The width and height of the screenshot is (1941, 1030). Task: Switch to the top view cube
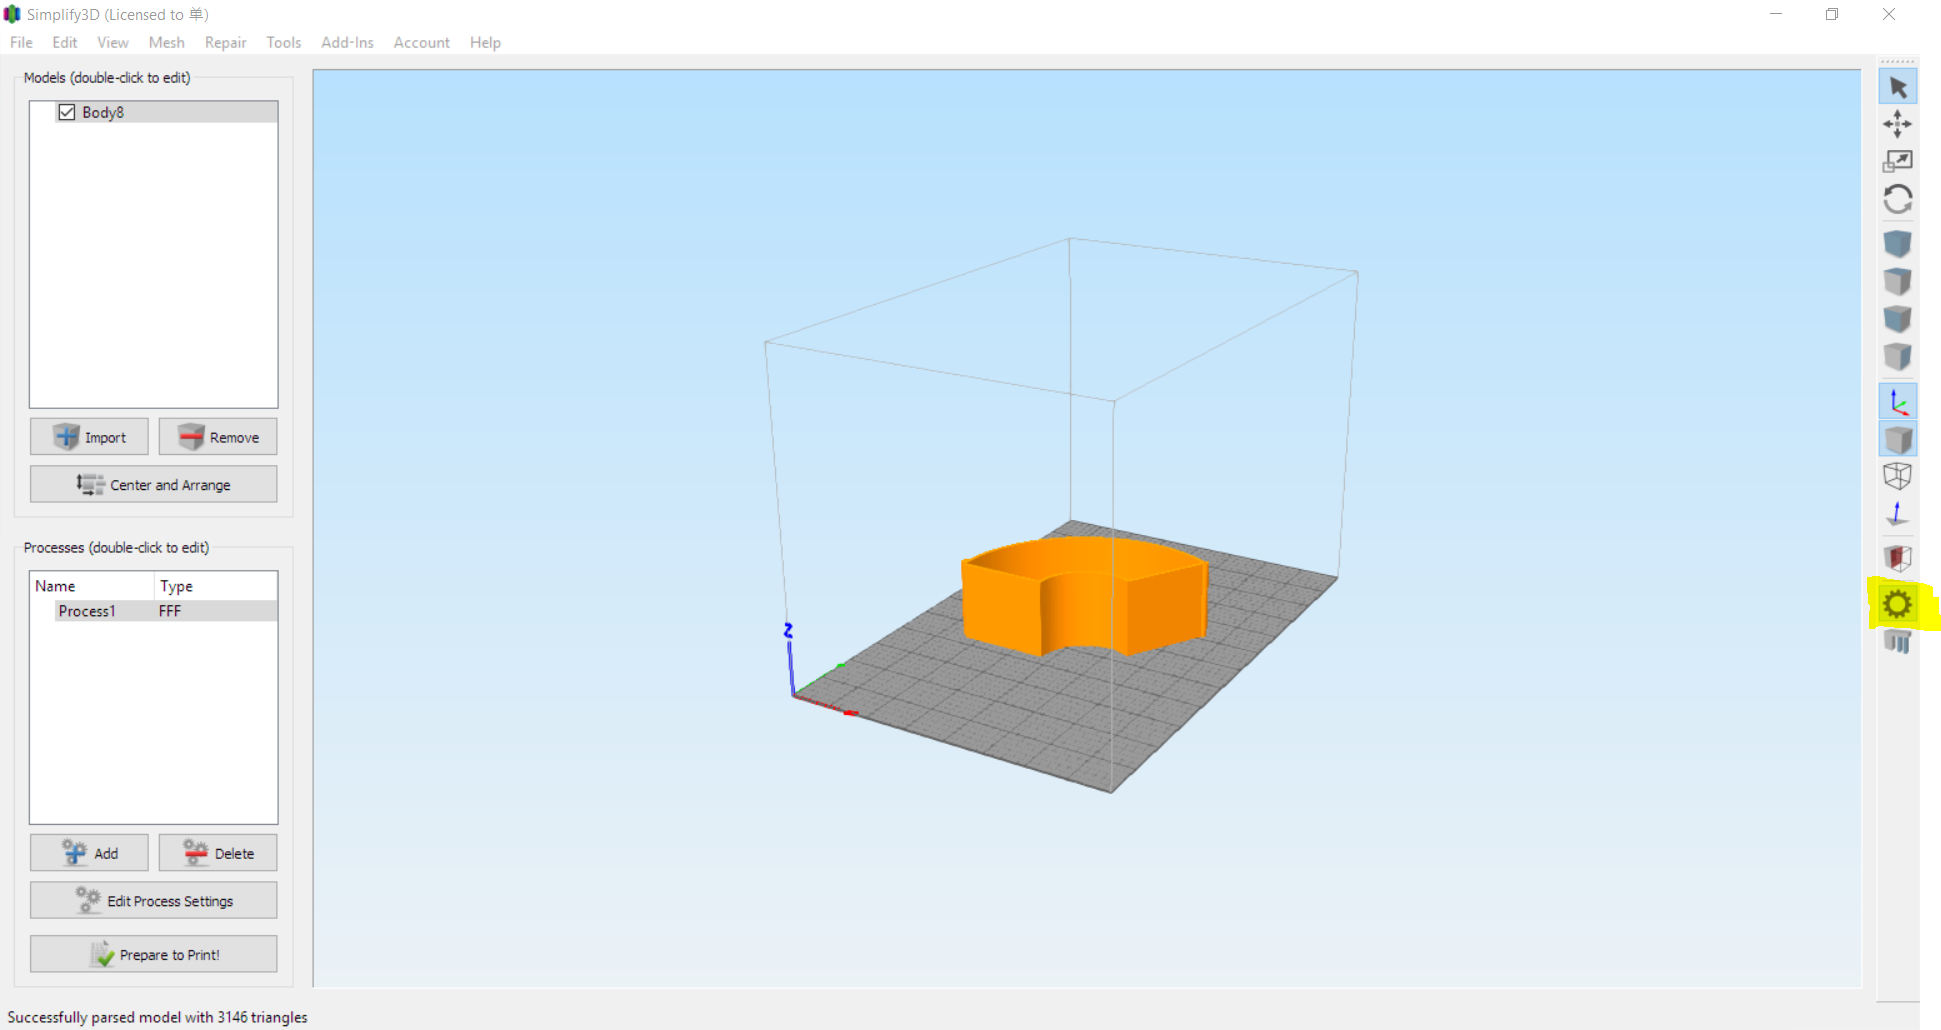click(x=1897, y=281)
